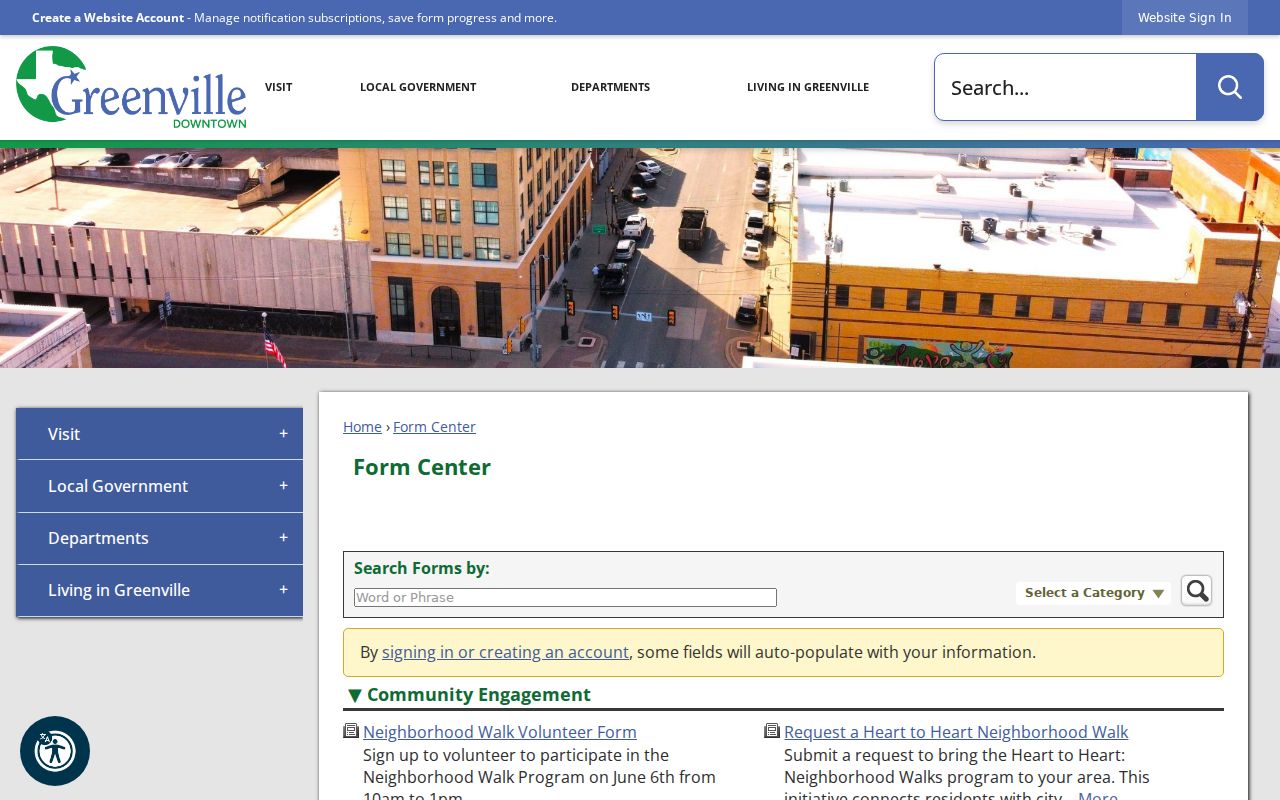The height and width of the screenshot is (800, 1280).
Task: Click the Form Center page heading
Action: 422,467
